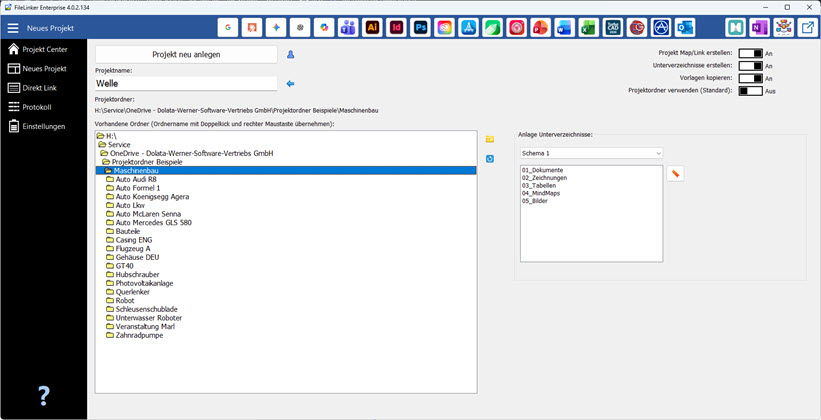
Task: Launch the OneNote icon
Action: pos(760,28)
